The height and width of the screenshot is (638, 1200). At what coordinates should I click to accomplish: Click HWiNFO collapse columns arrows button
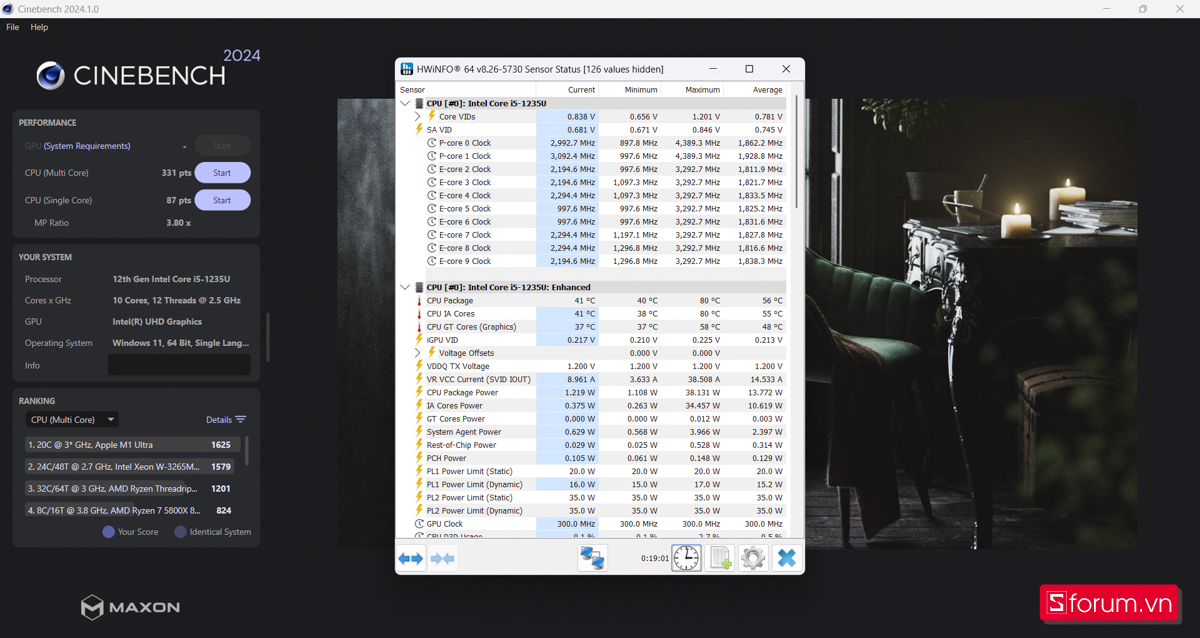[442, 558]
